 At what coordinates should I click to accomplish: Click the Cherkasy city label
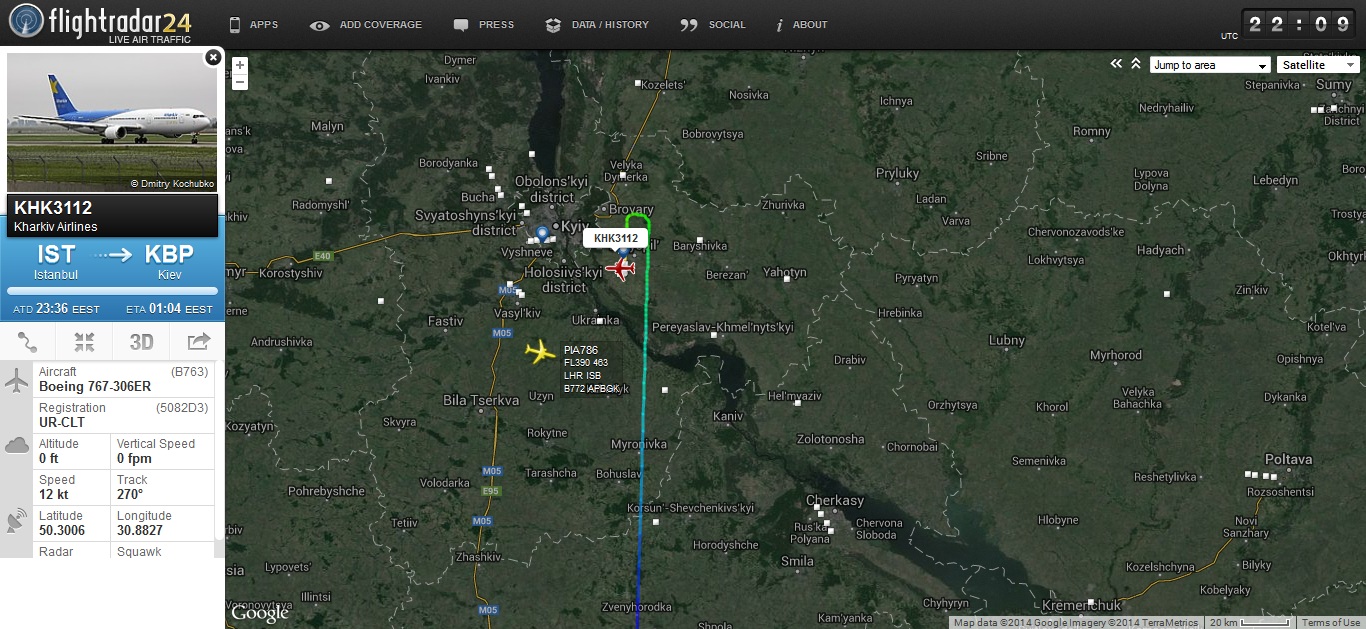835,501
